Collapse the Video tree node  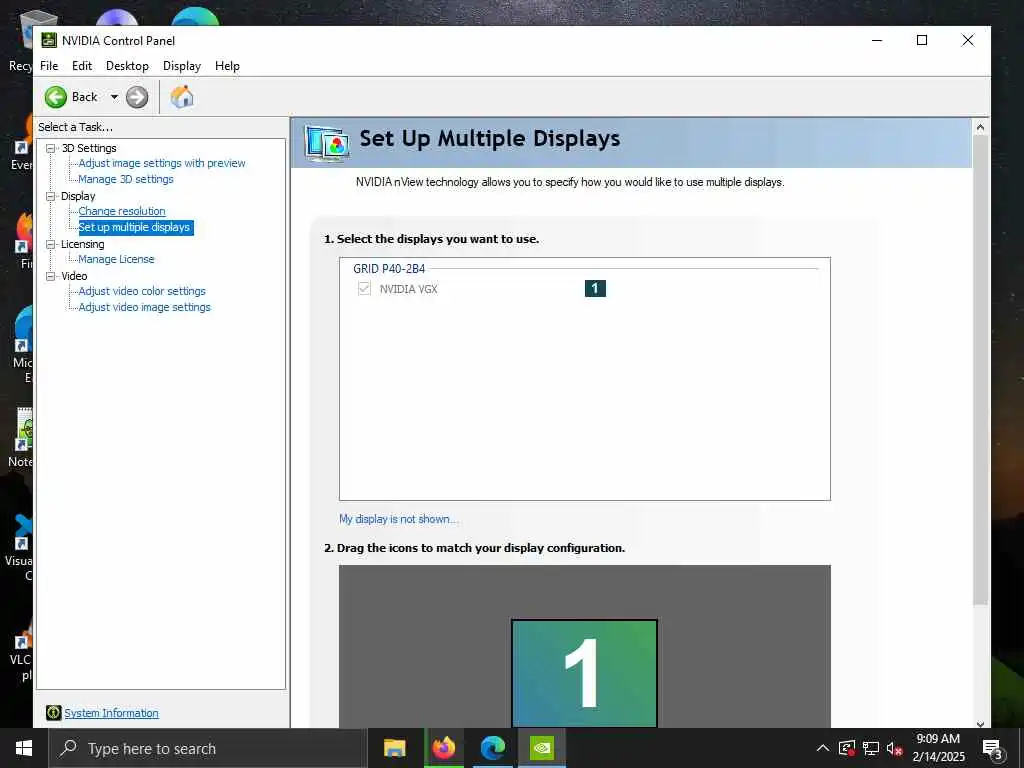50,276
